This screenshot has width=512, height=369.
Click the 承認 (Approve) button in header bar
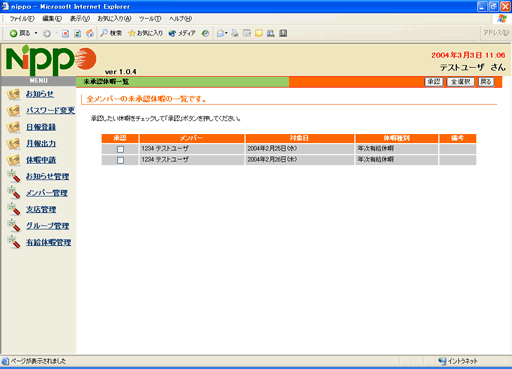434,82
